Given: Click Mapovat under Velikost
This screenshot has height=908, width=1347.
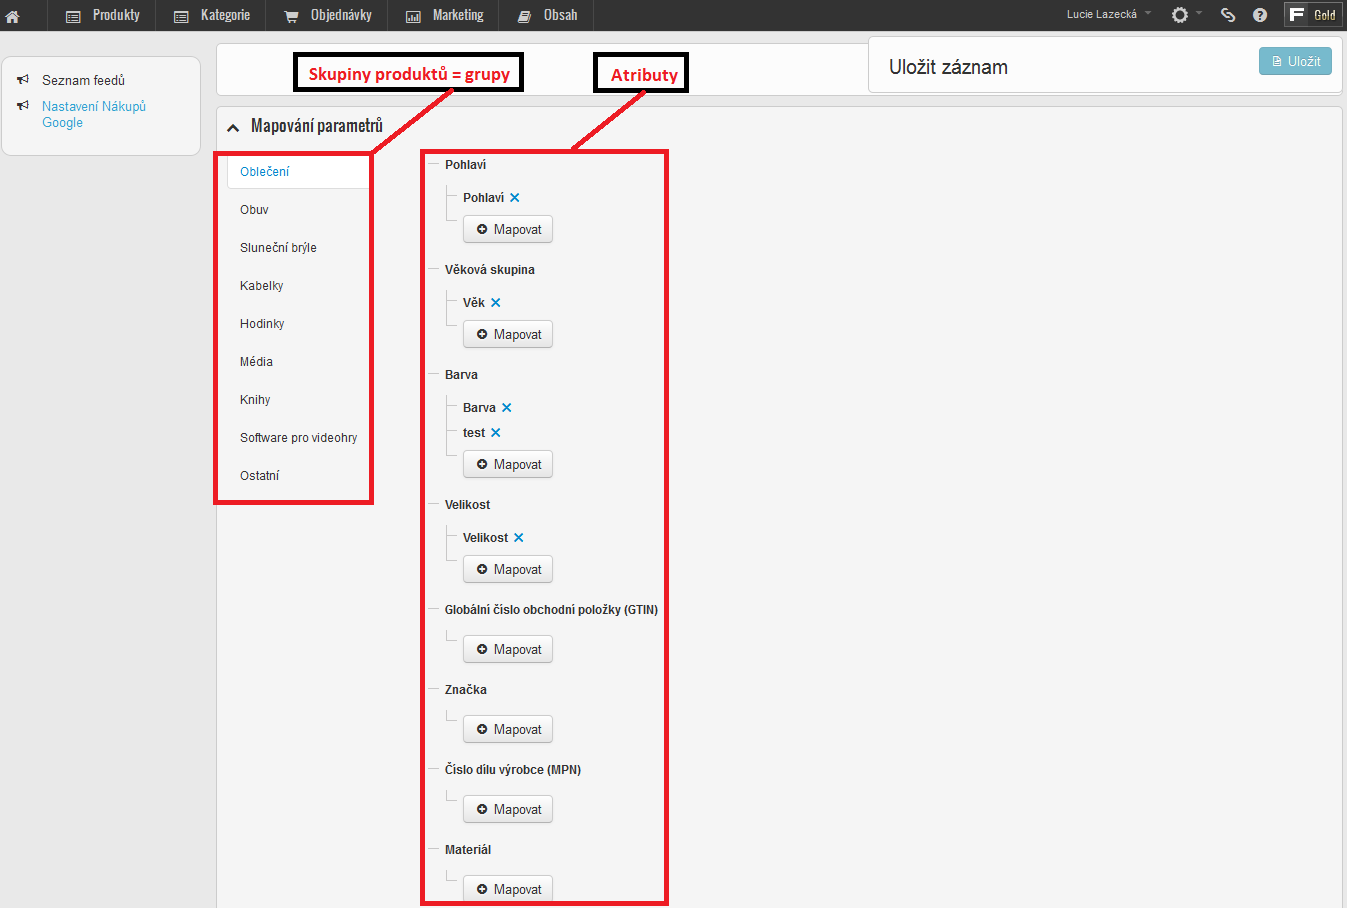Looking at the screenshot, I should click(x=508, y=570).
